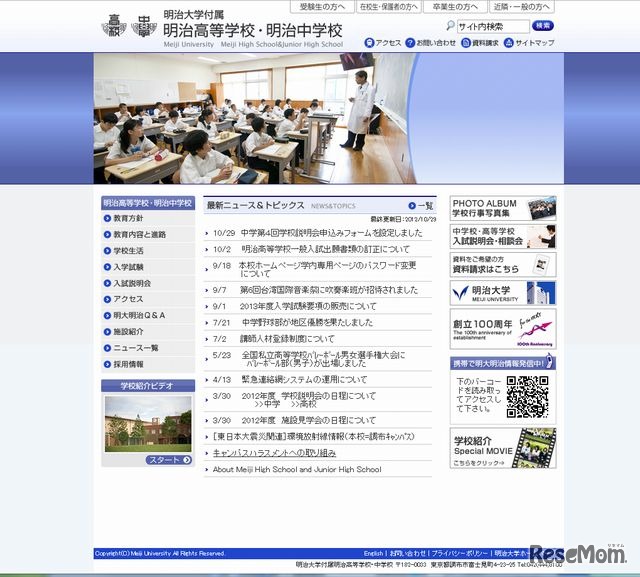Click bullet icon next to 教育方針

[x=107, y=218]
